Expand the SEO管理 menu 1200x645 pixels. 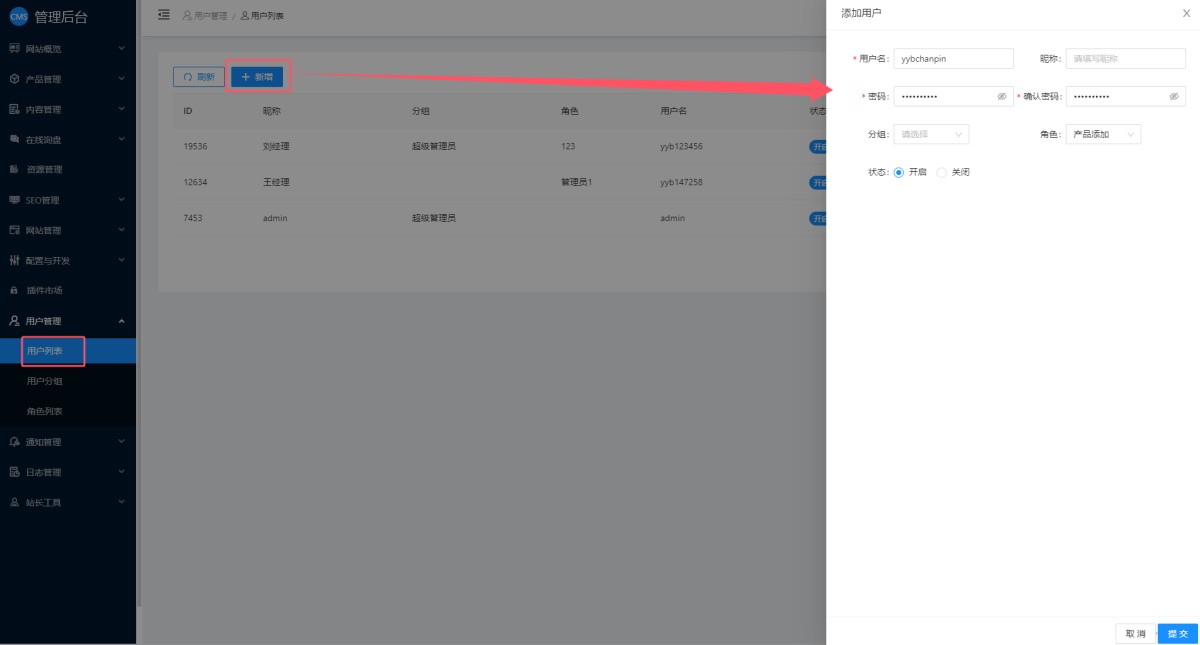68,200
